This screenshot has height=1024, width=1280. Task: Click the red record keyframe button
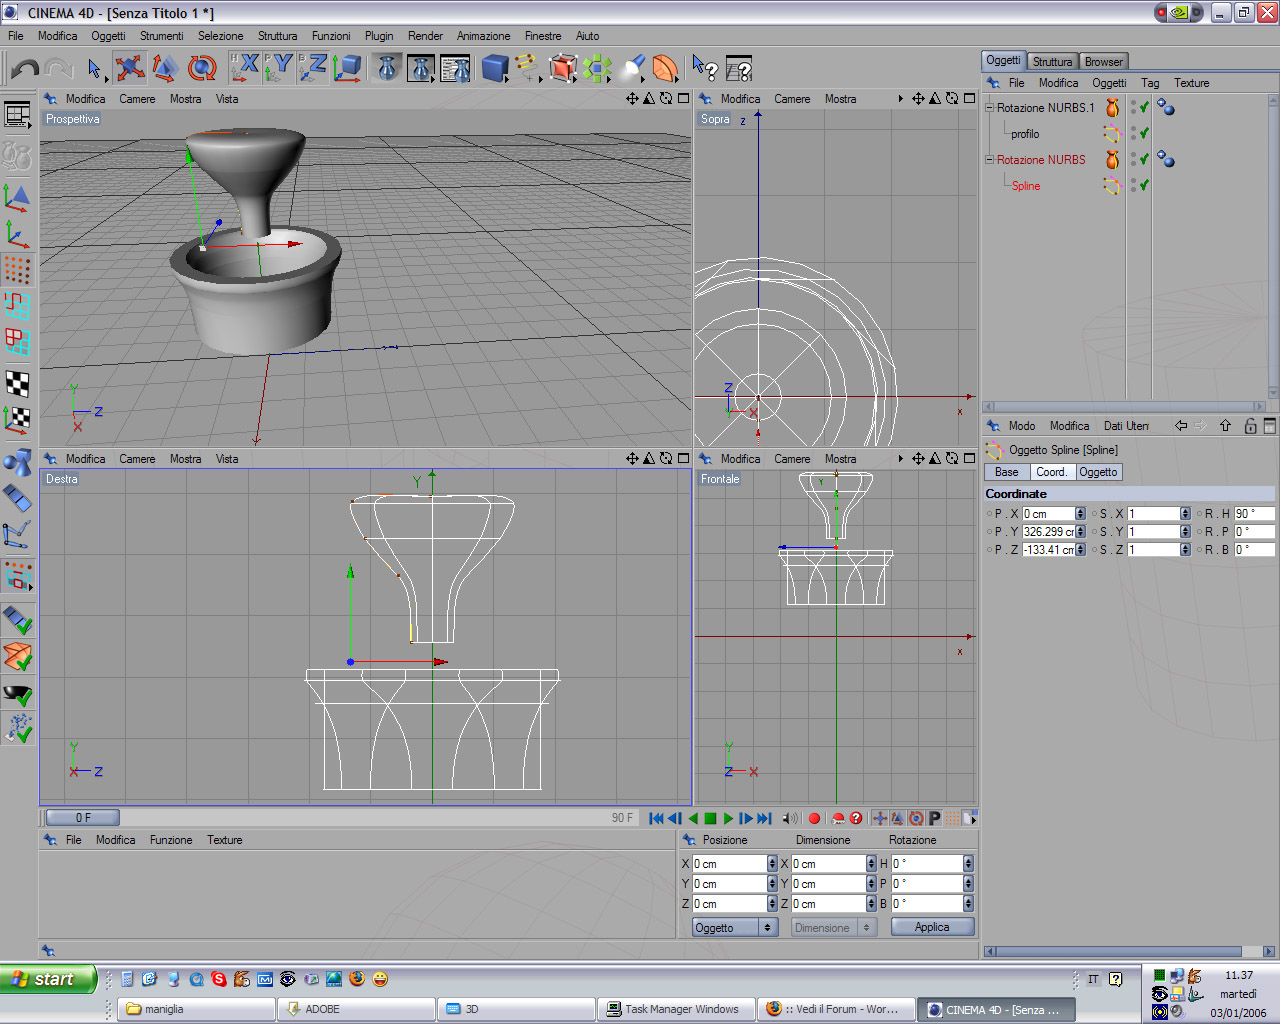pyautogui.click(x=814, y=818)
